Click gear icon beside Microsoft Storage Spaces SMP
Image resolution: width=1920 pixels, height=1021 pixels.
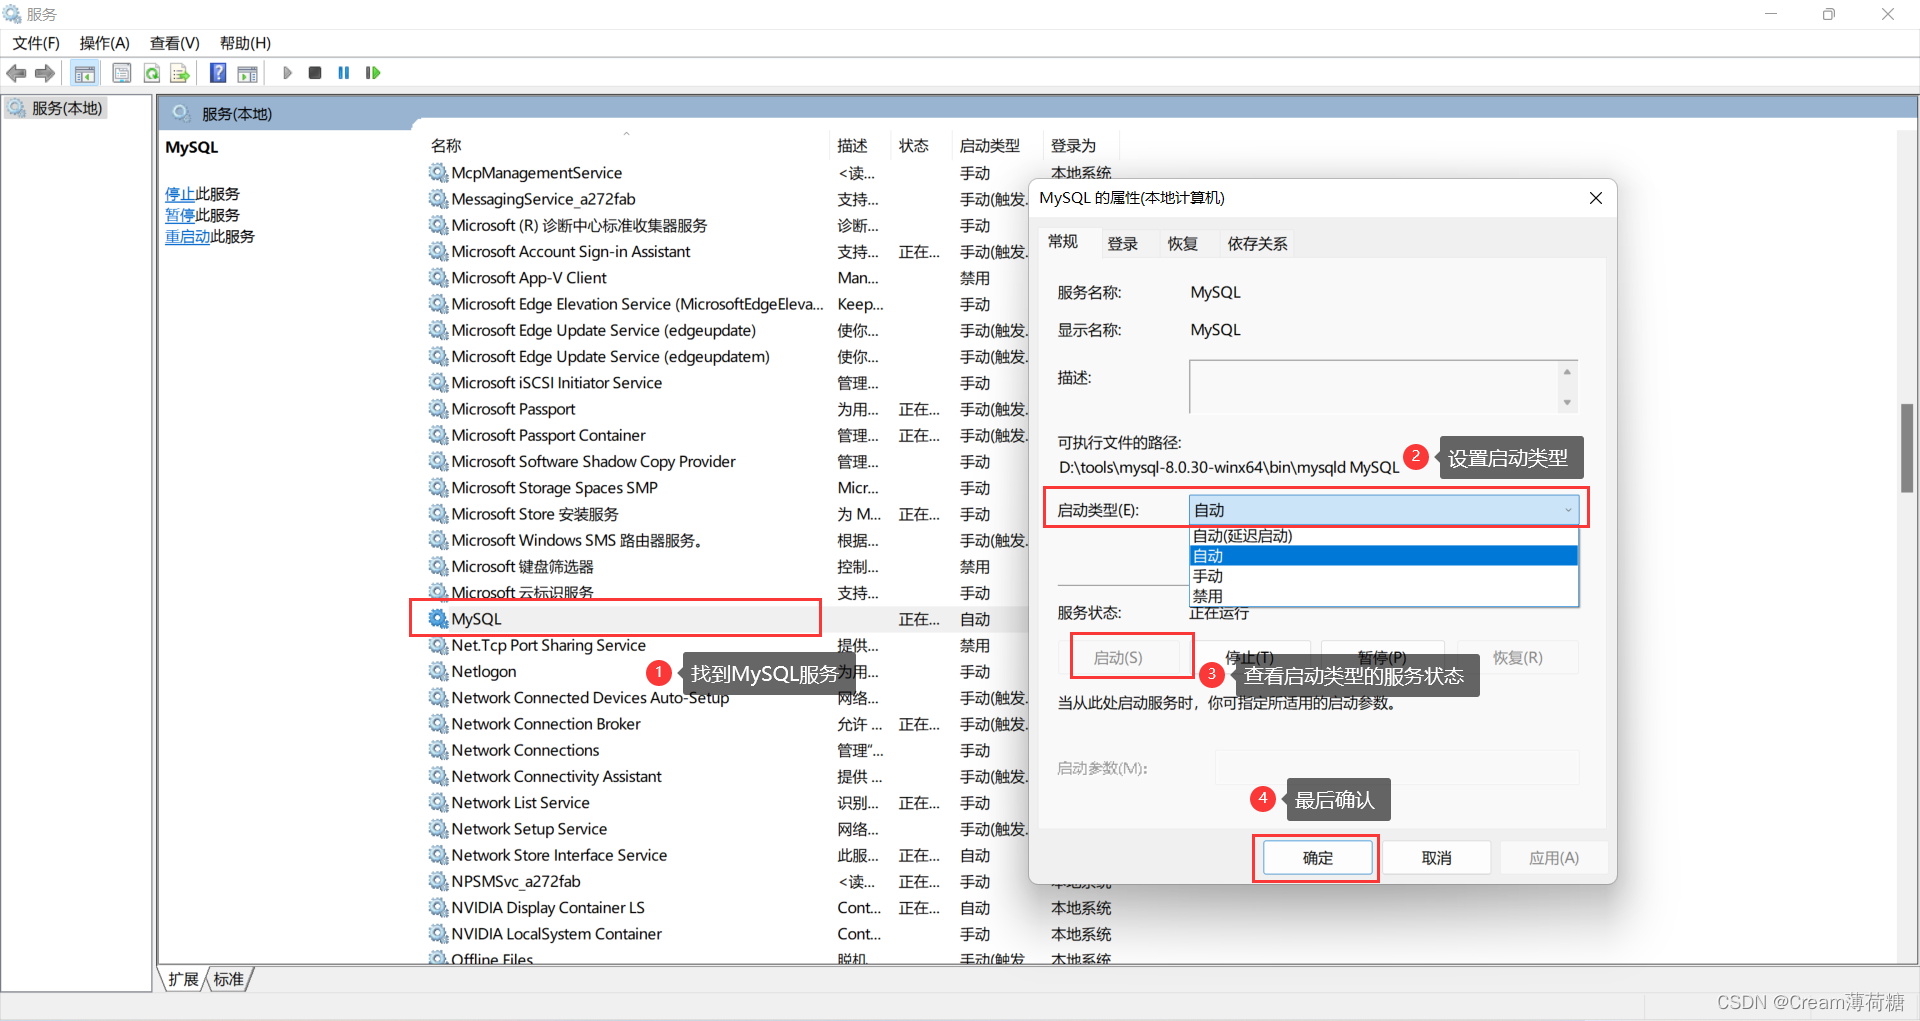[438, 488]
